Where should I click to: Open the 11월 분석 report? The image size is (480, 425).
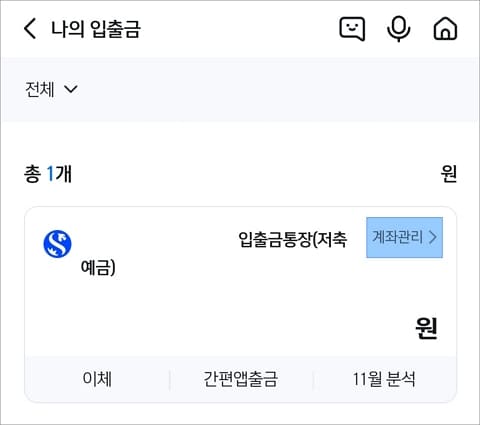(x=384, y=379)
